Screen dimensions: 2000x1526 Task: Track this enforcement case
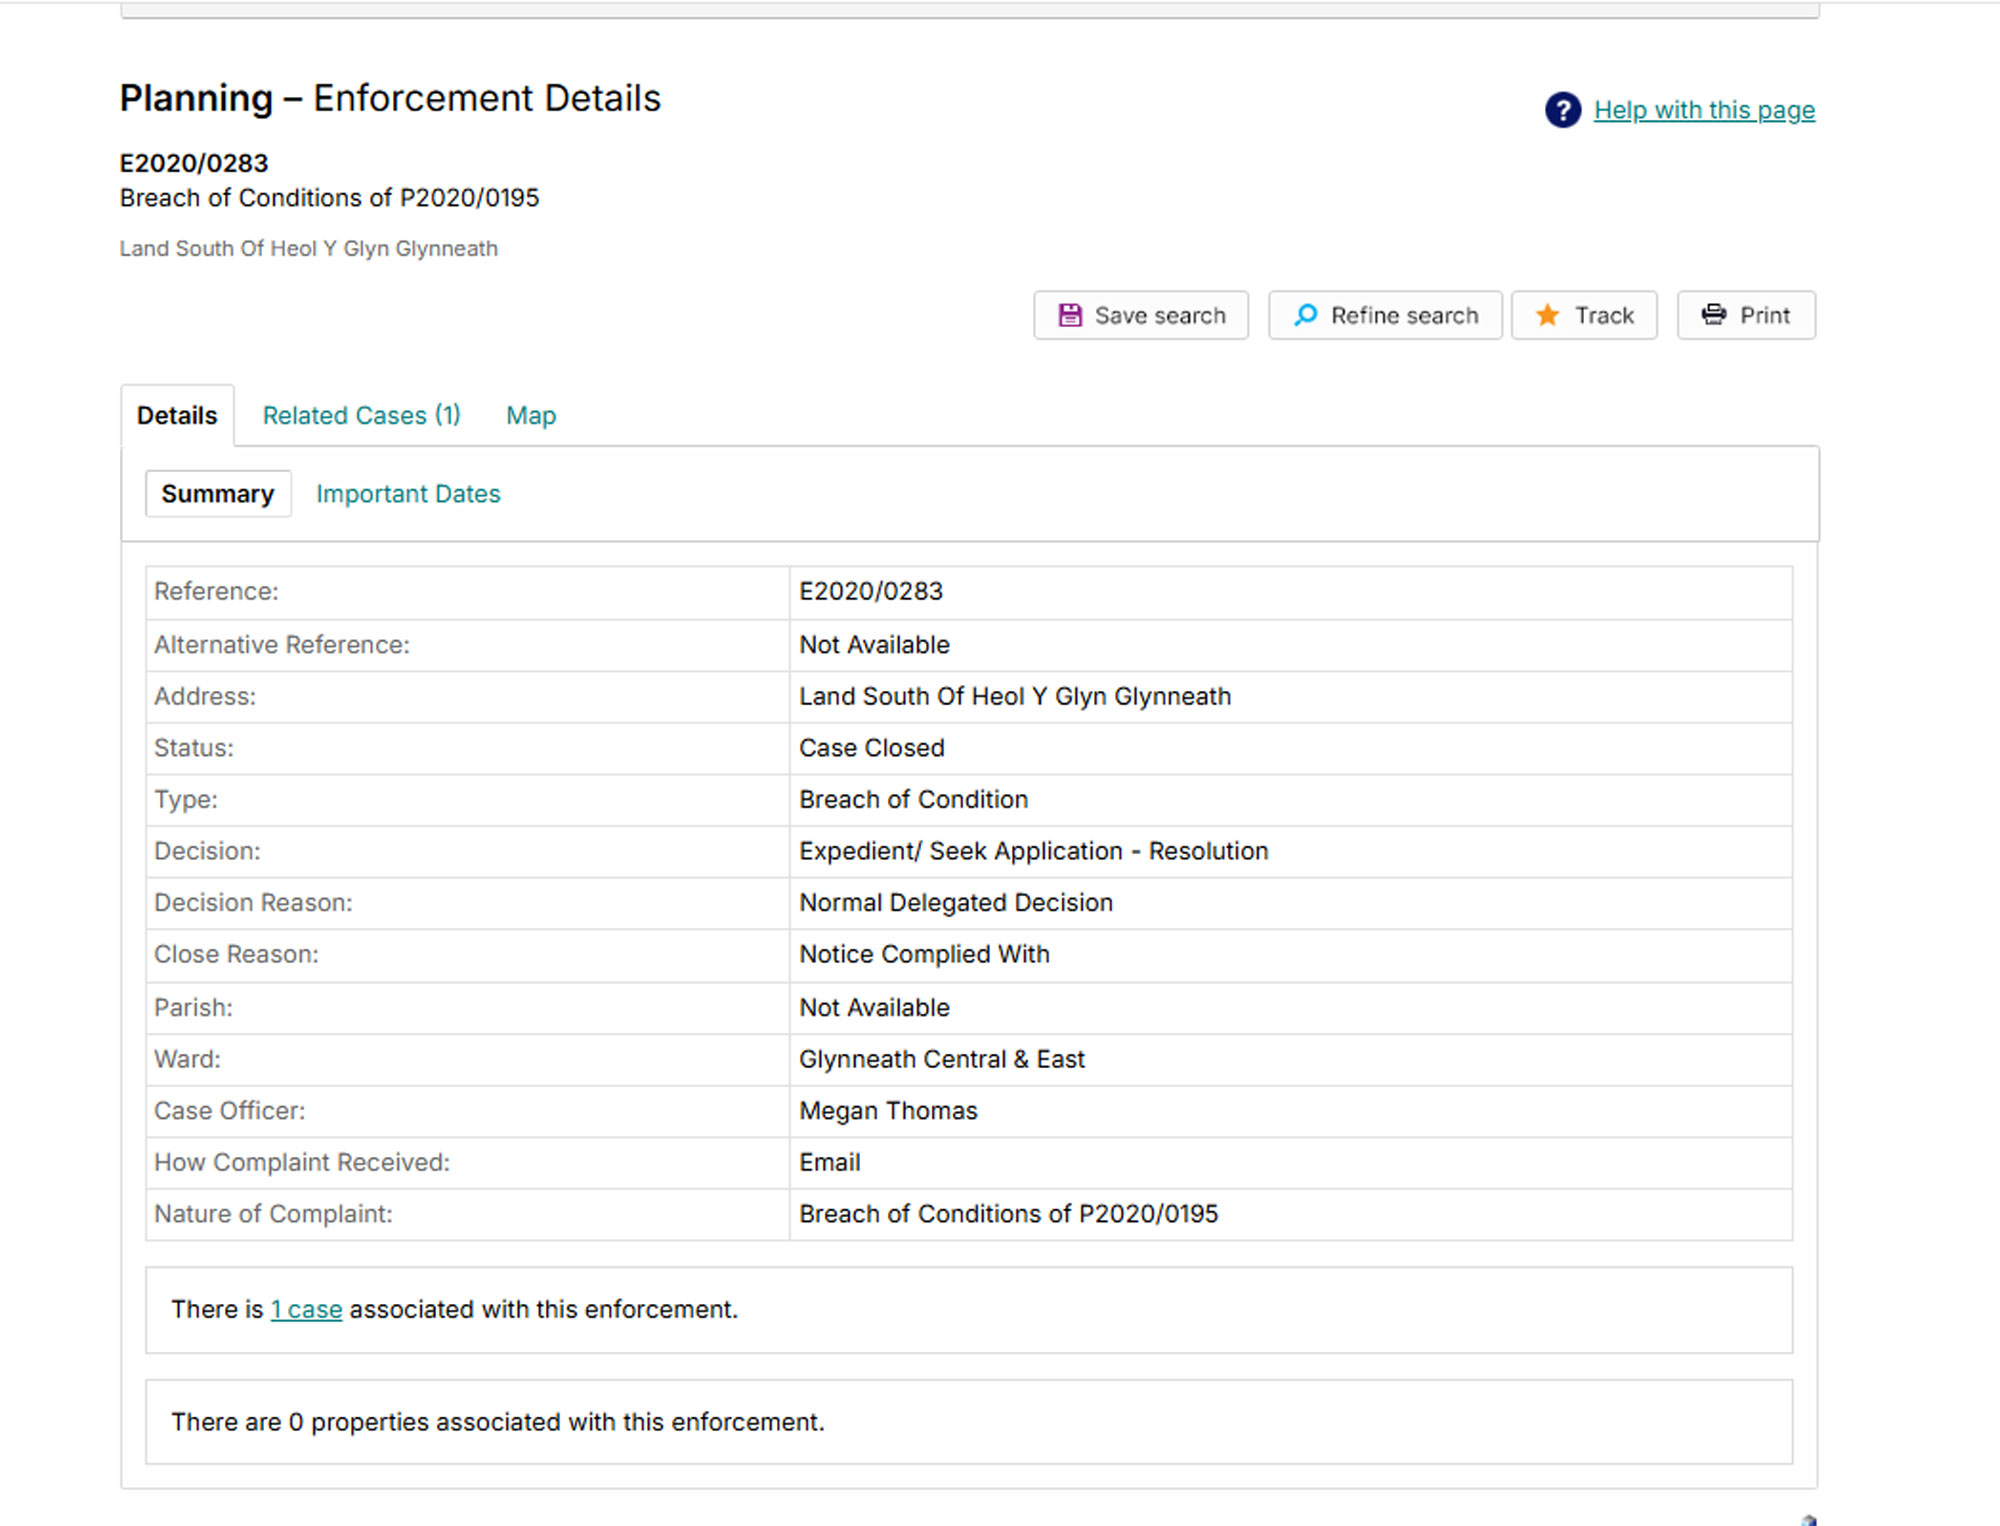1584,315
